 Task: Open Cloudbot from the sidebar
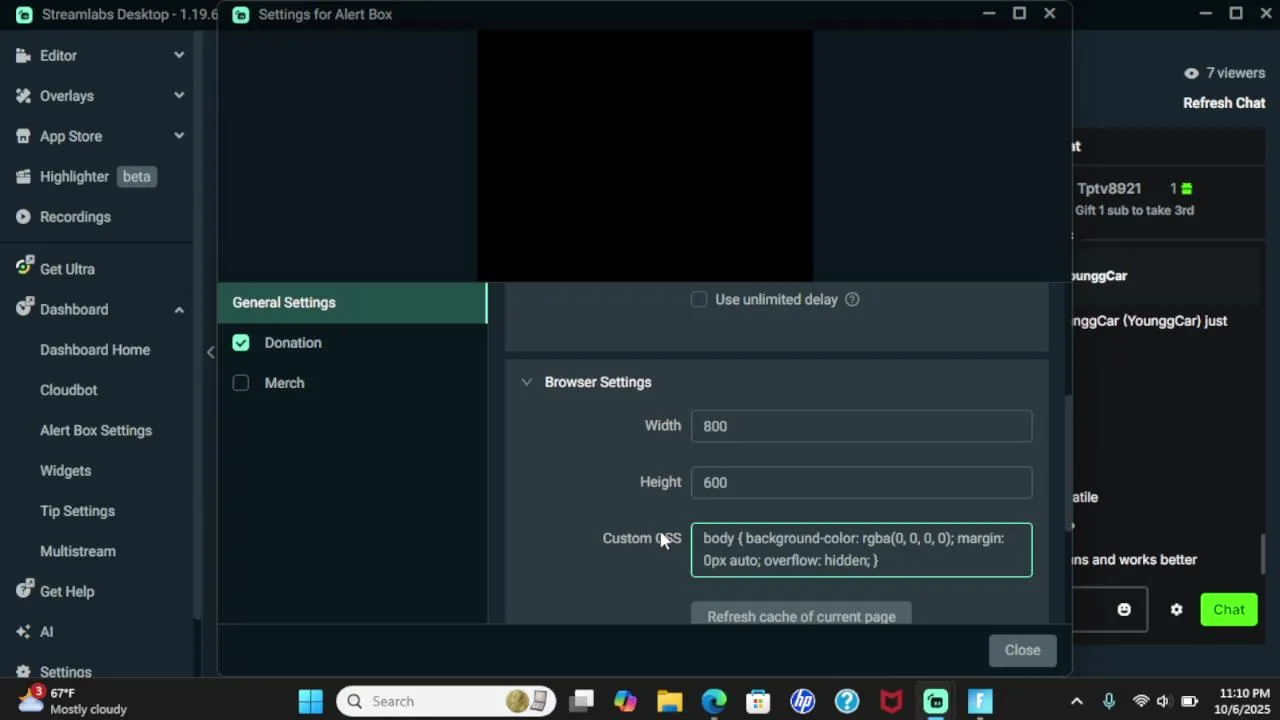tap(69, 390)
